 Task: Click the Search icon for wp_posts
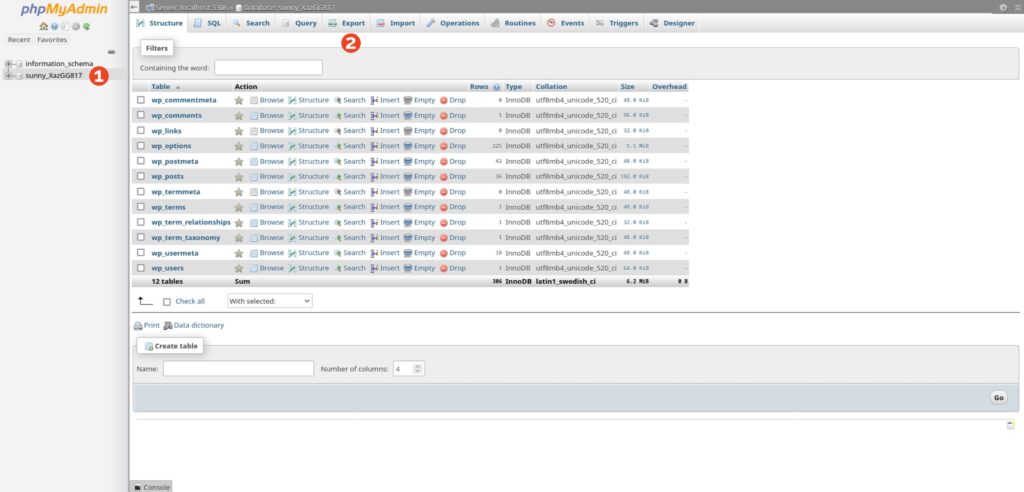[x=338, y=176]
